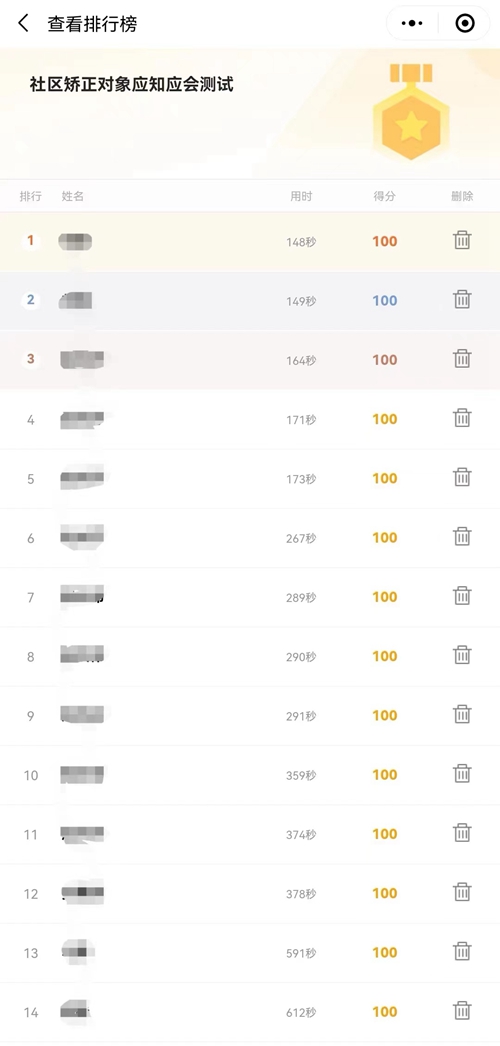500x1046 pixels.
Task: Open the three-dot mini program menu
Action: click(x=412, y=24)
